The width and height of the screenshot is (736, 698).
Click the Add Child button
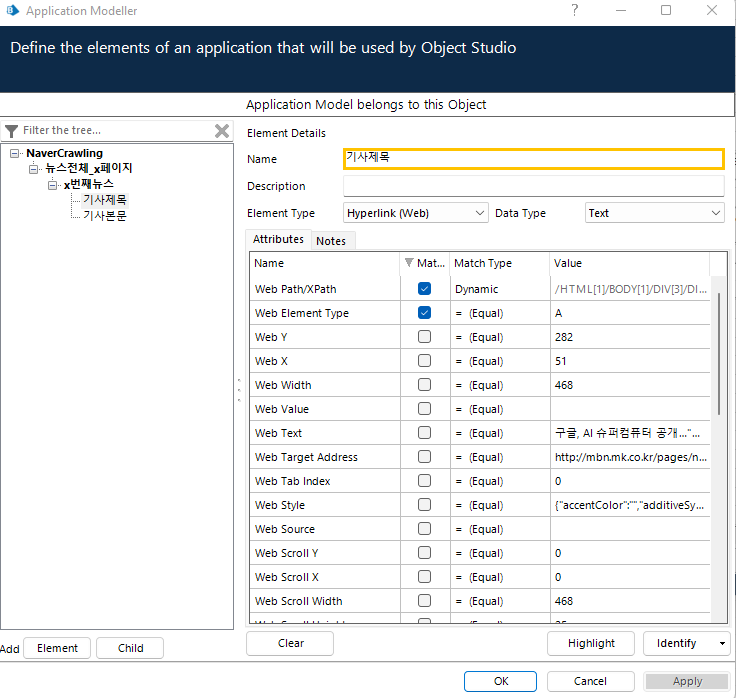pos(130,648)
